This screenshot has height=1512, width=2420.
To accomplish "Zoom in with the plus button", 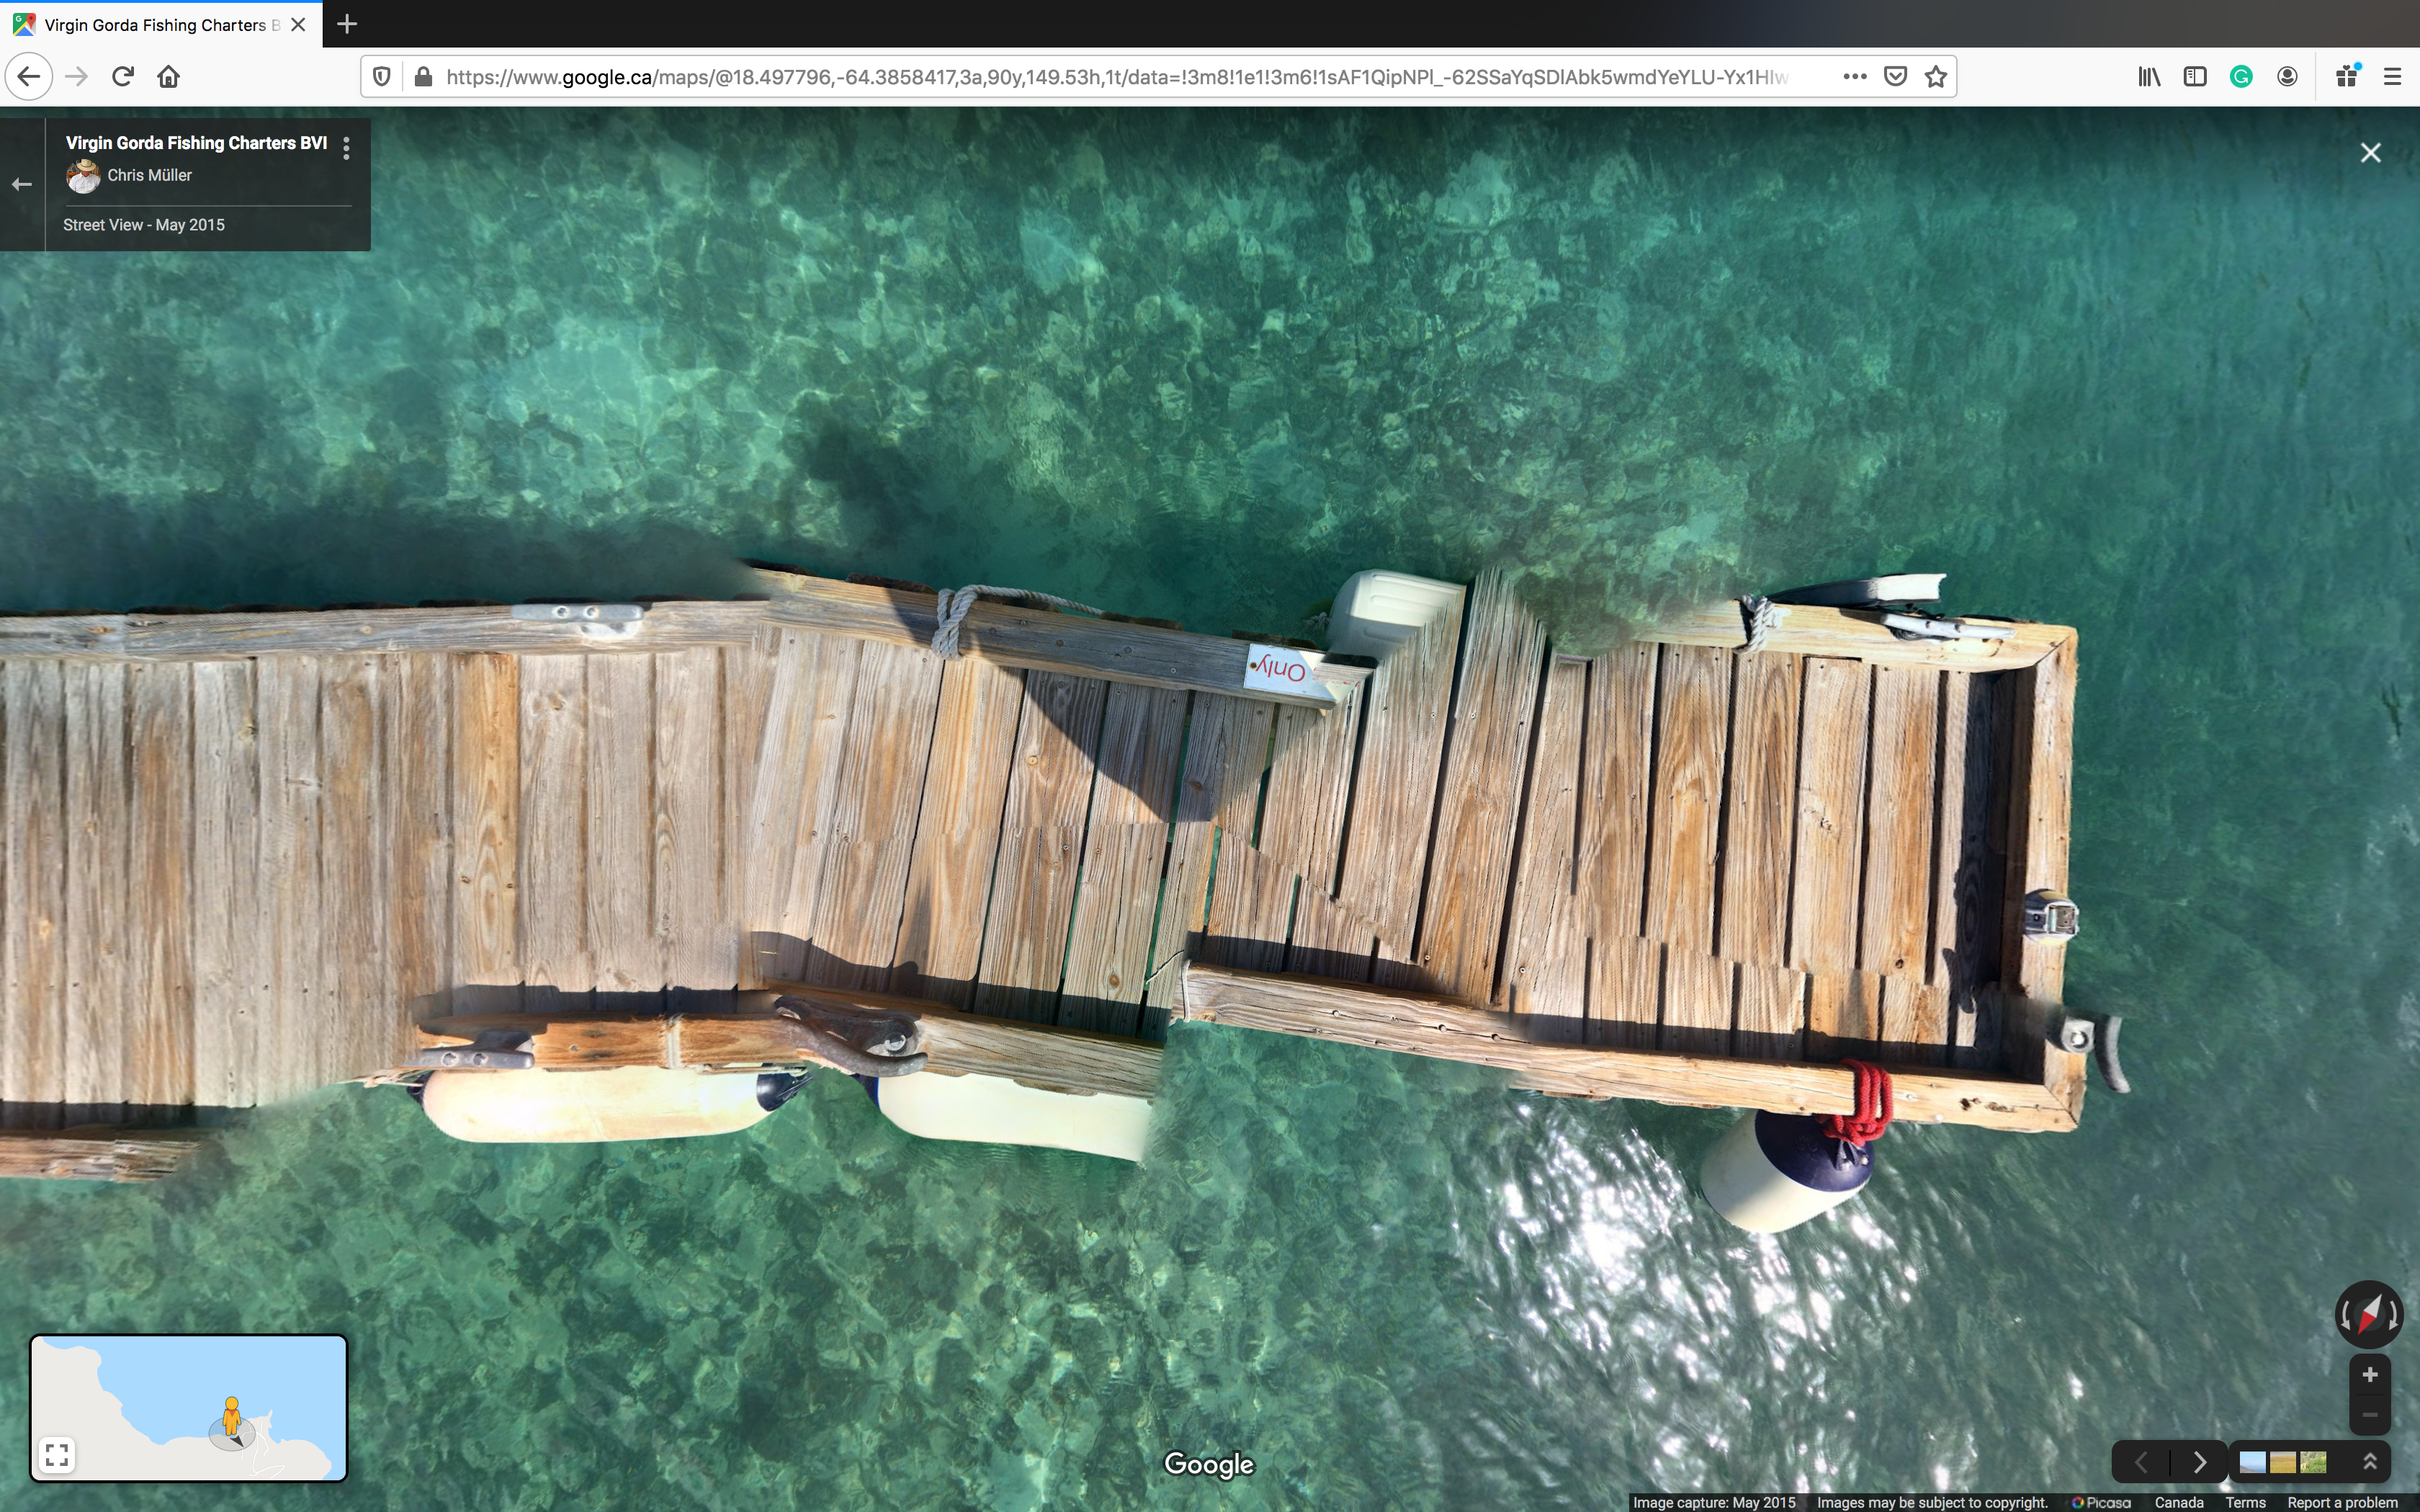I will click(2369, 1375).
